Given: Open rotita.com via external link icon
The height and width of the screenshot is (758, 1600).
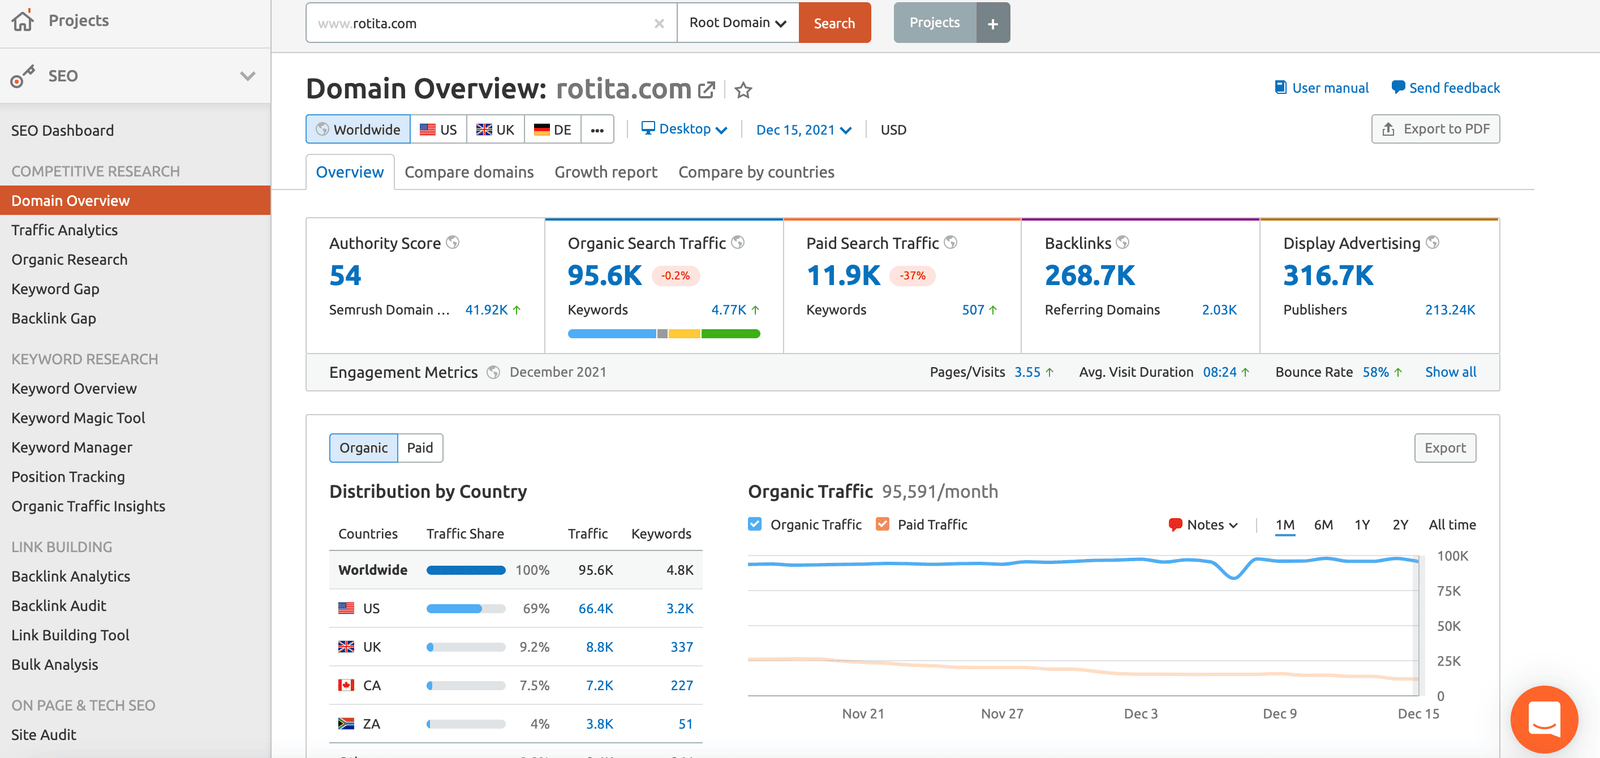Looking at the screenshot, I should [706, 90].
